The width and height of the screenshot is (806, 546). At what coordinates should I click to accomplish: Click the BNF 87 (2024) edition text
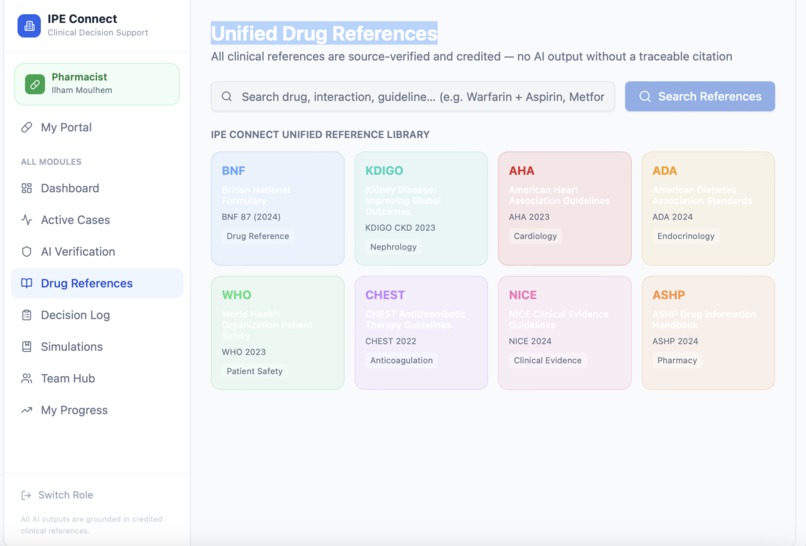[251, 217]
